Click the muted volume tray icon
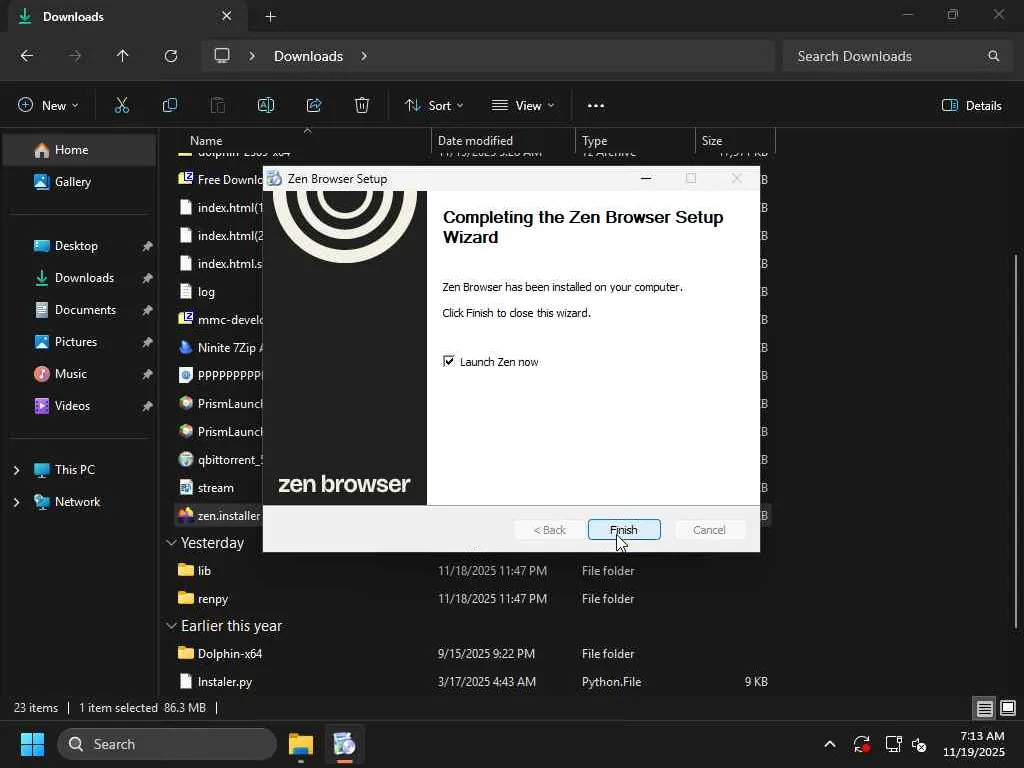The width and height of the screenshot is (1024, 768). point(919,744)
